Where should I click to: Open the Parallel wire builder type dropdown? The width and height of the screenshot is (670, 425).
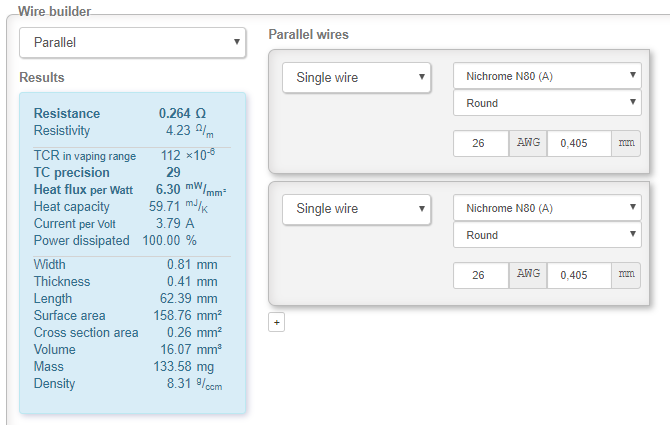click(x=132, y=43)
